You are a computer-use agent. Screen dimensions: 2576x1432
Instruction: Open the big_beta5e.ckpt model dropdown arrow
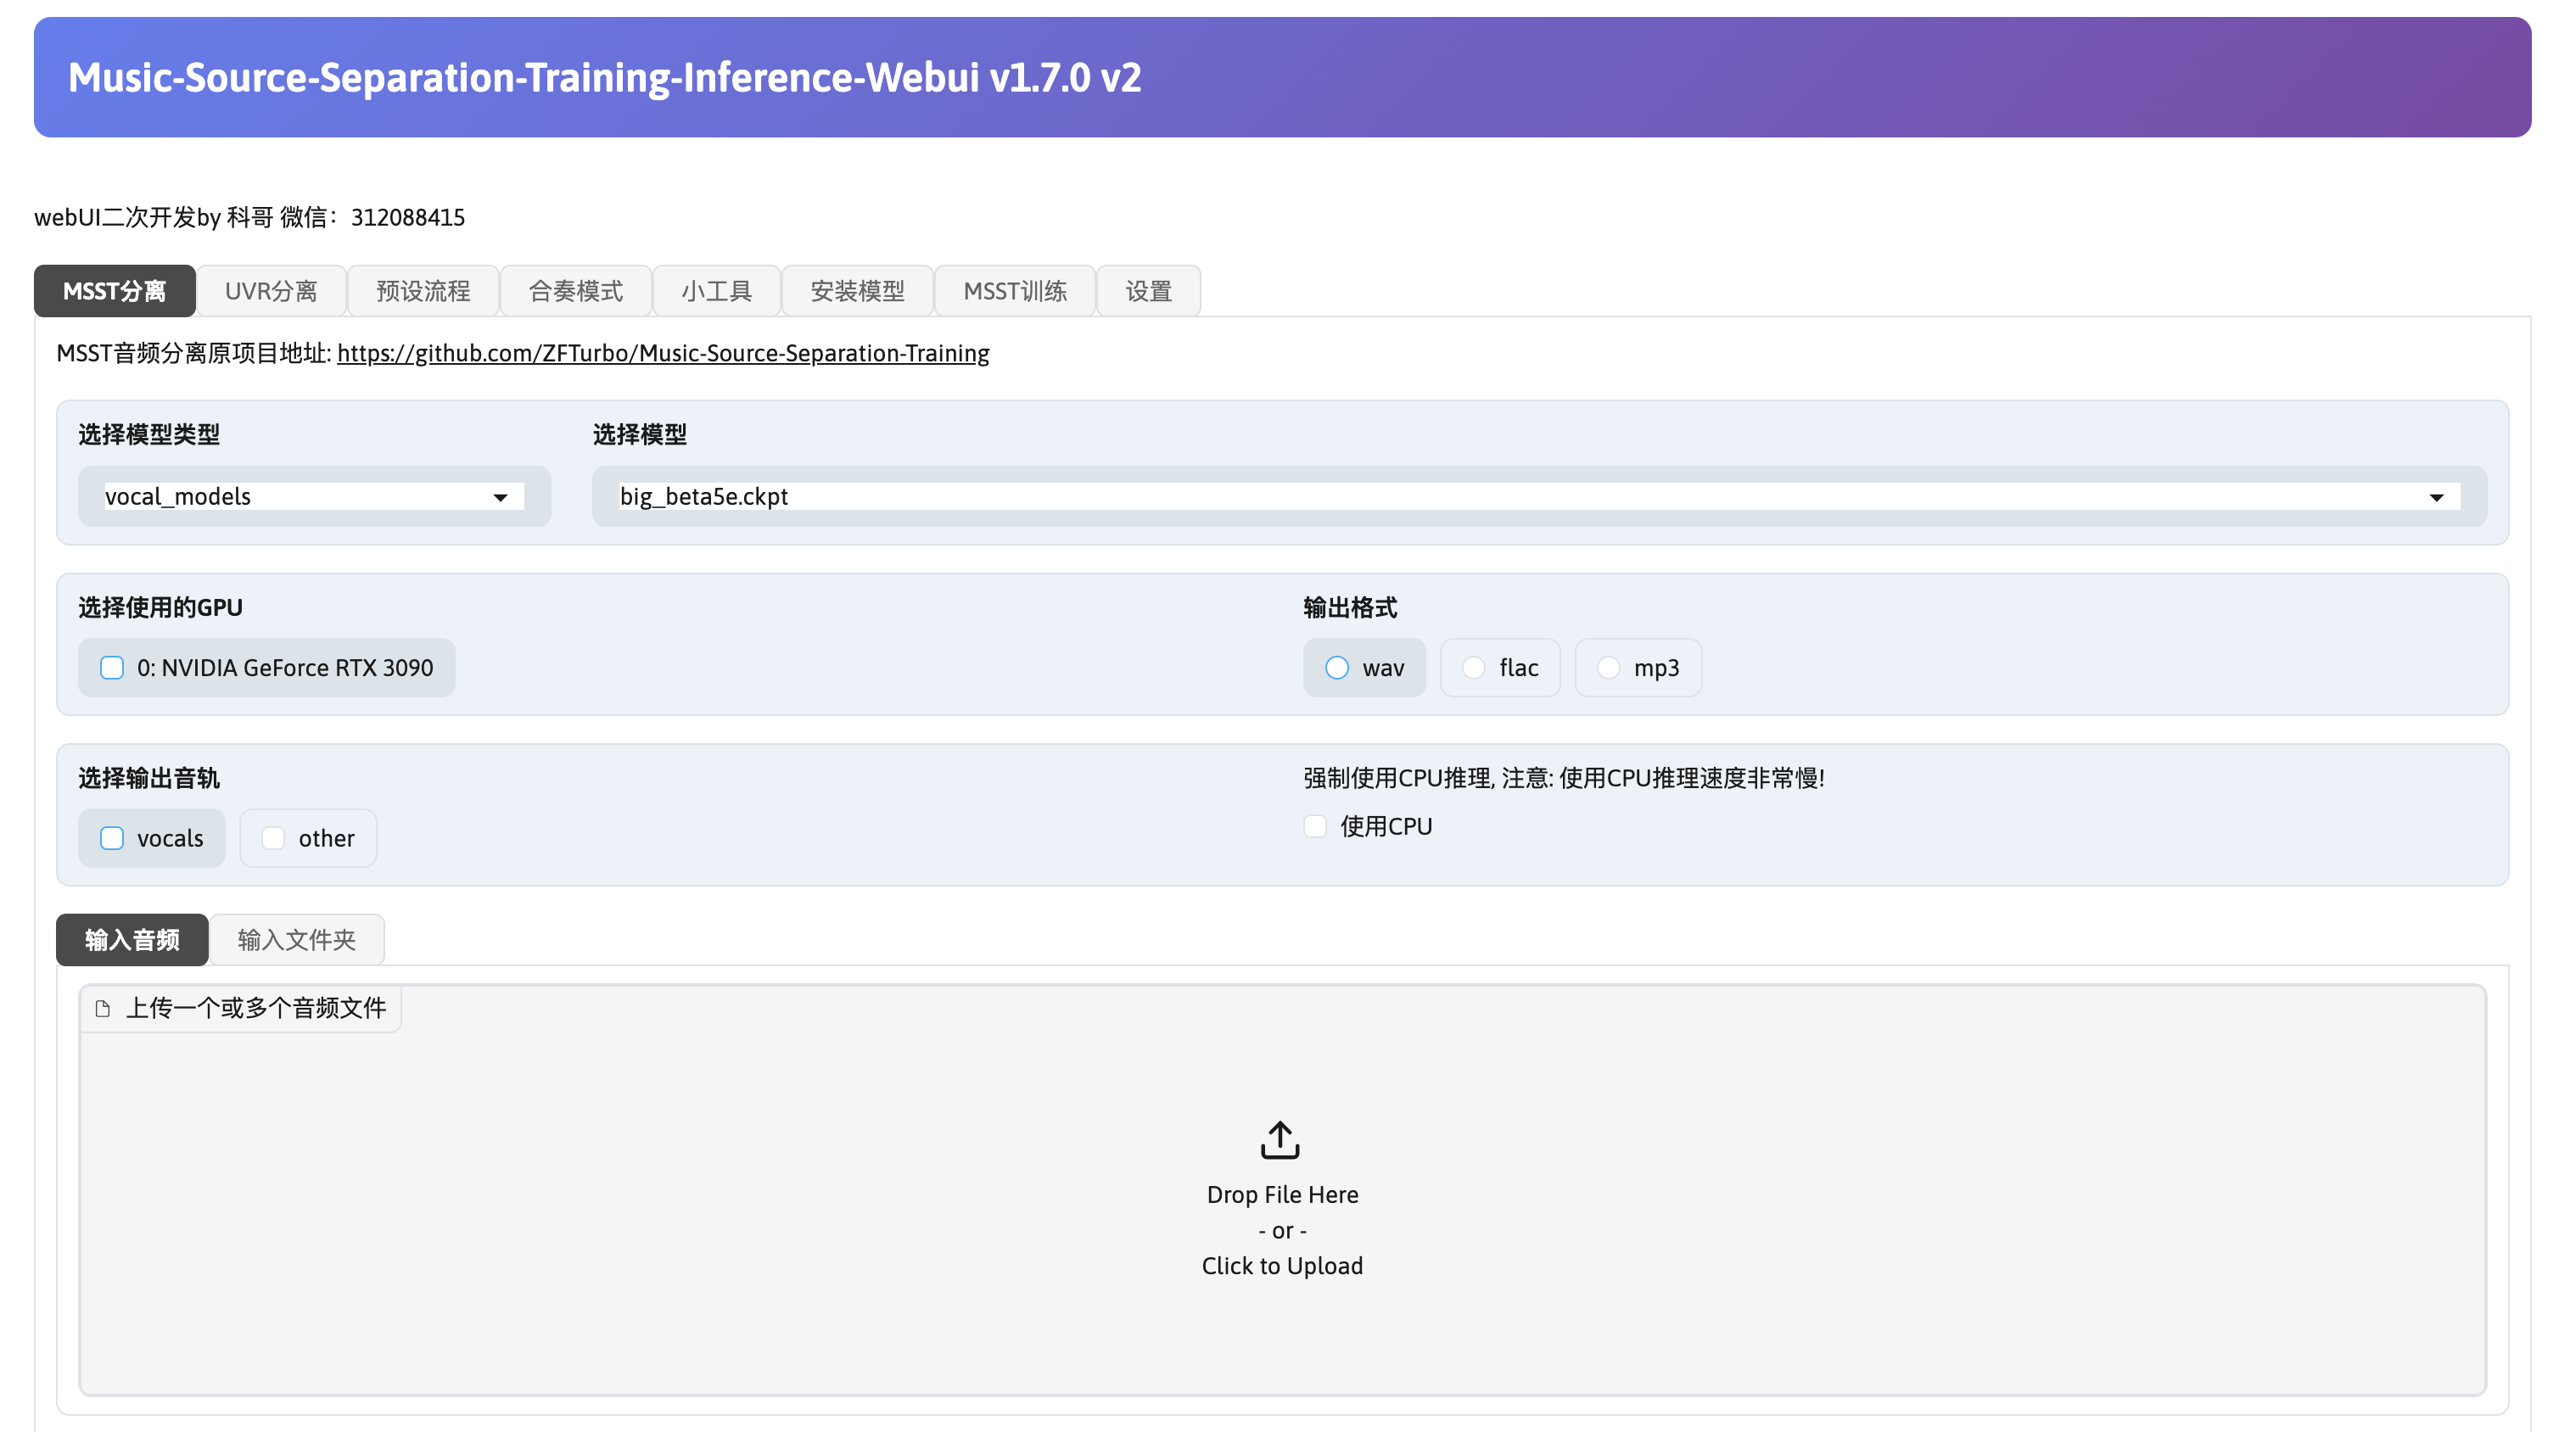coord(2436,497)
